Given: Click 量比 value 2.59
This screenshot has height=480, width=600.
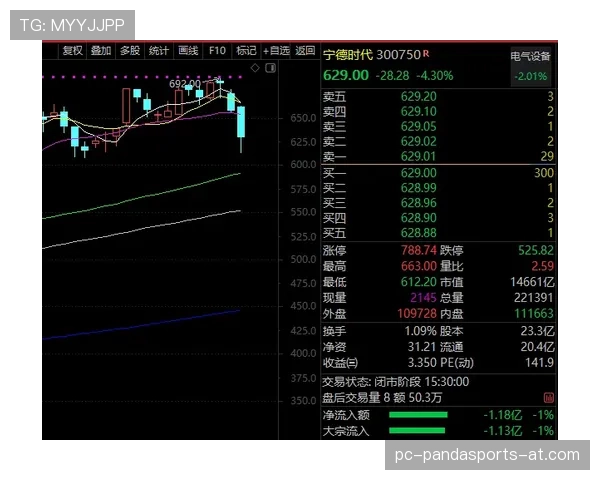Looking at the screenshot, I should point(543,266).
